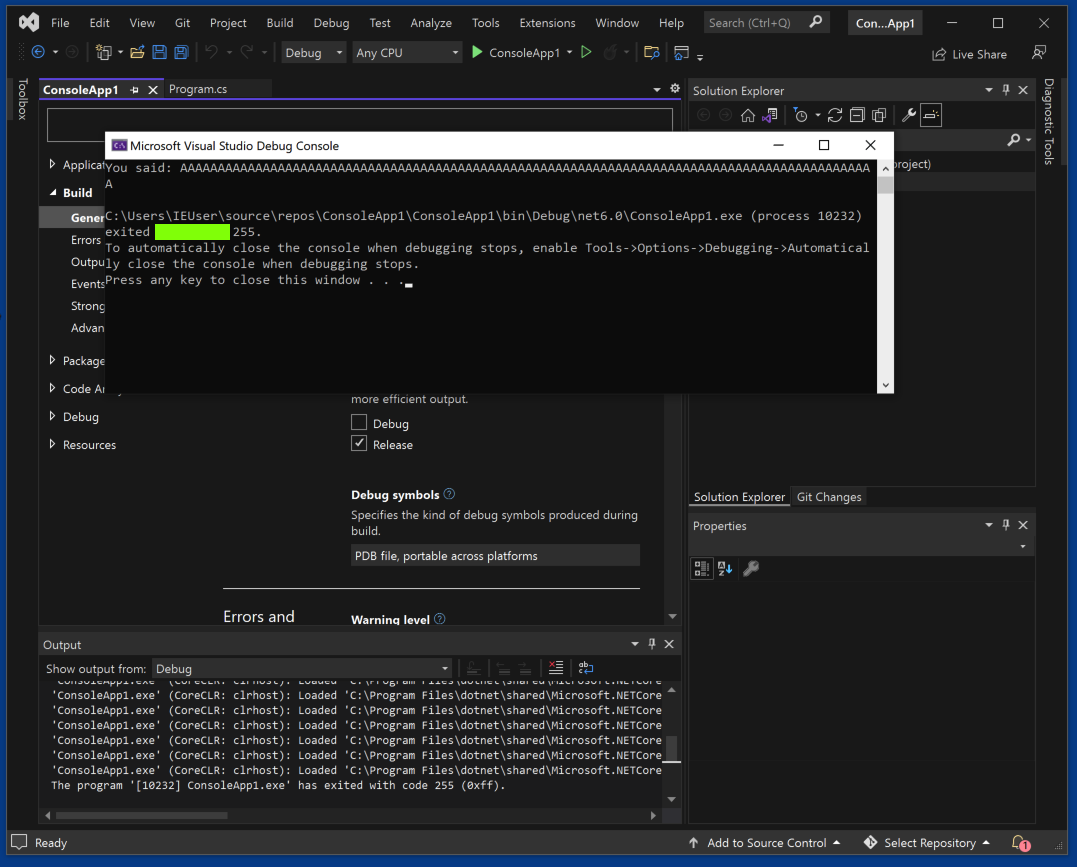The width and height of the screenshot is (1077, 867).
Task: Click the New Project toolbar icon
Action: pyautogui.click(x=104, y=52)
